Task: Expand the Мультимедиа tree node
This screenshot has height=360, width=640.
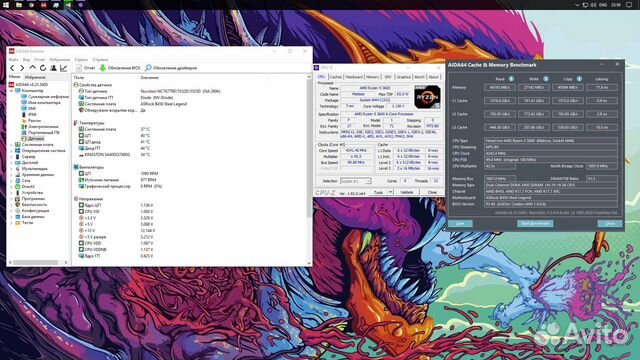Action: (x=11, y=169)
